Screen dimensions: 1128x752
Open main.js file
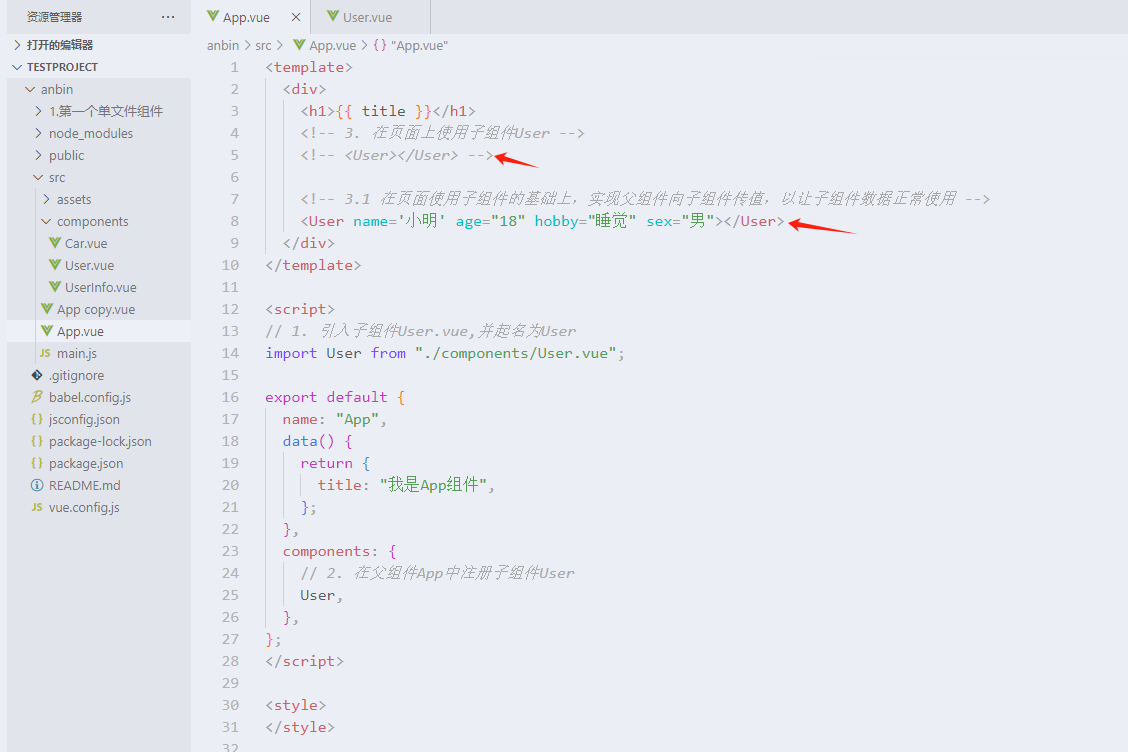click(x=99, y=353)
